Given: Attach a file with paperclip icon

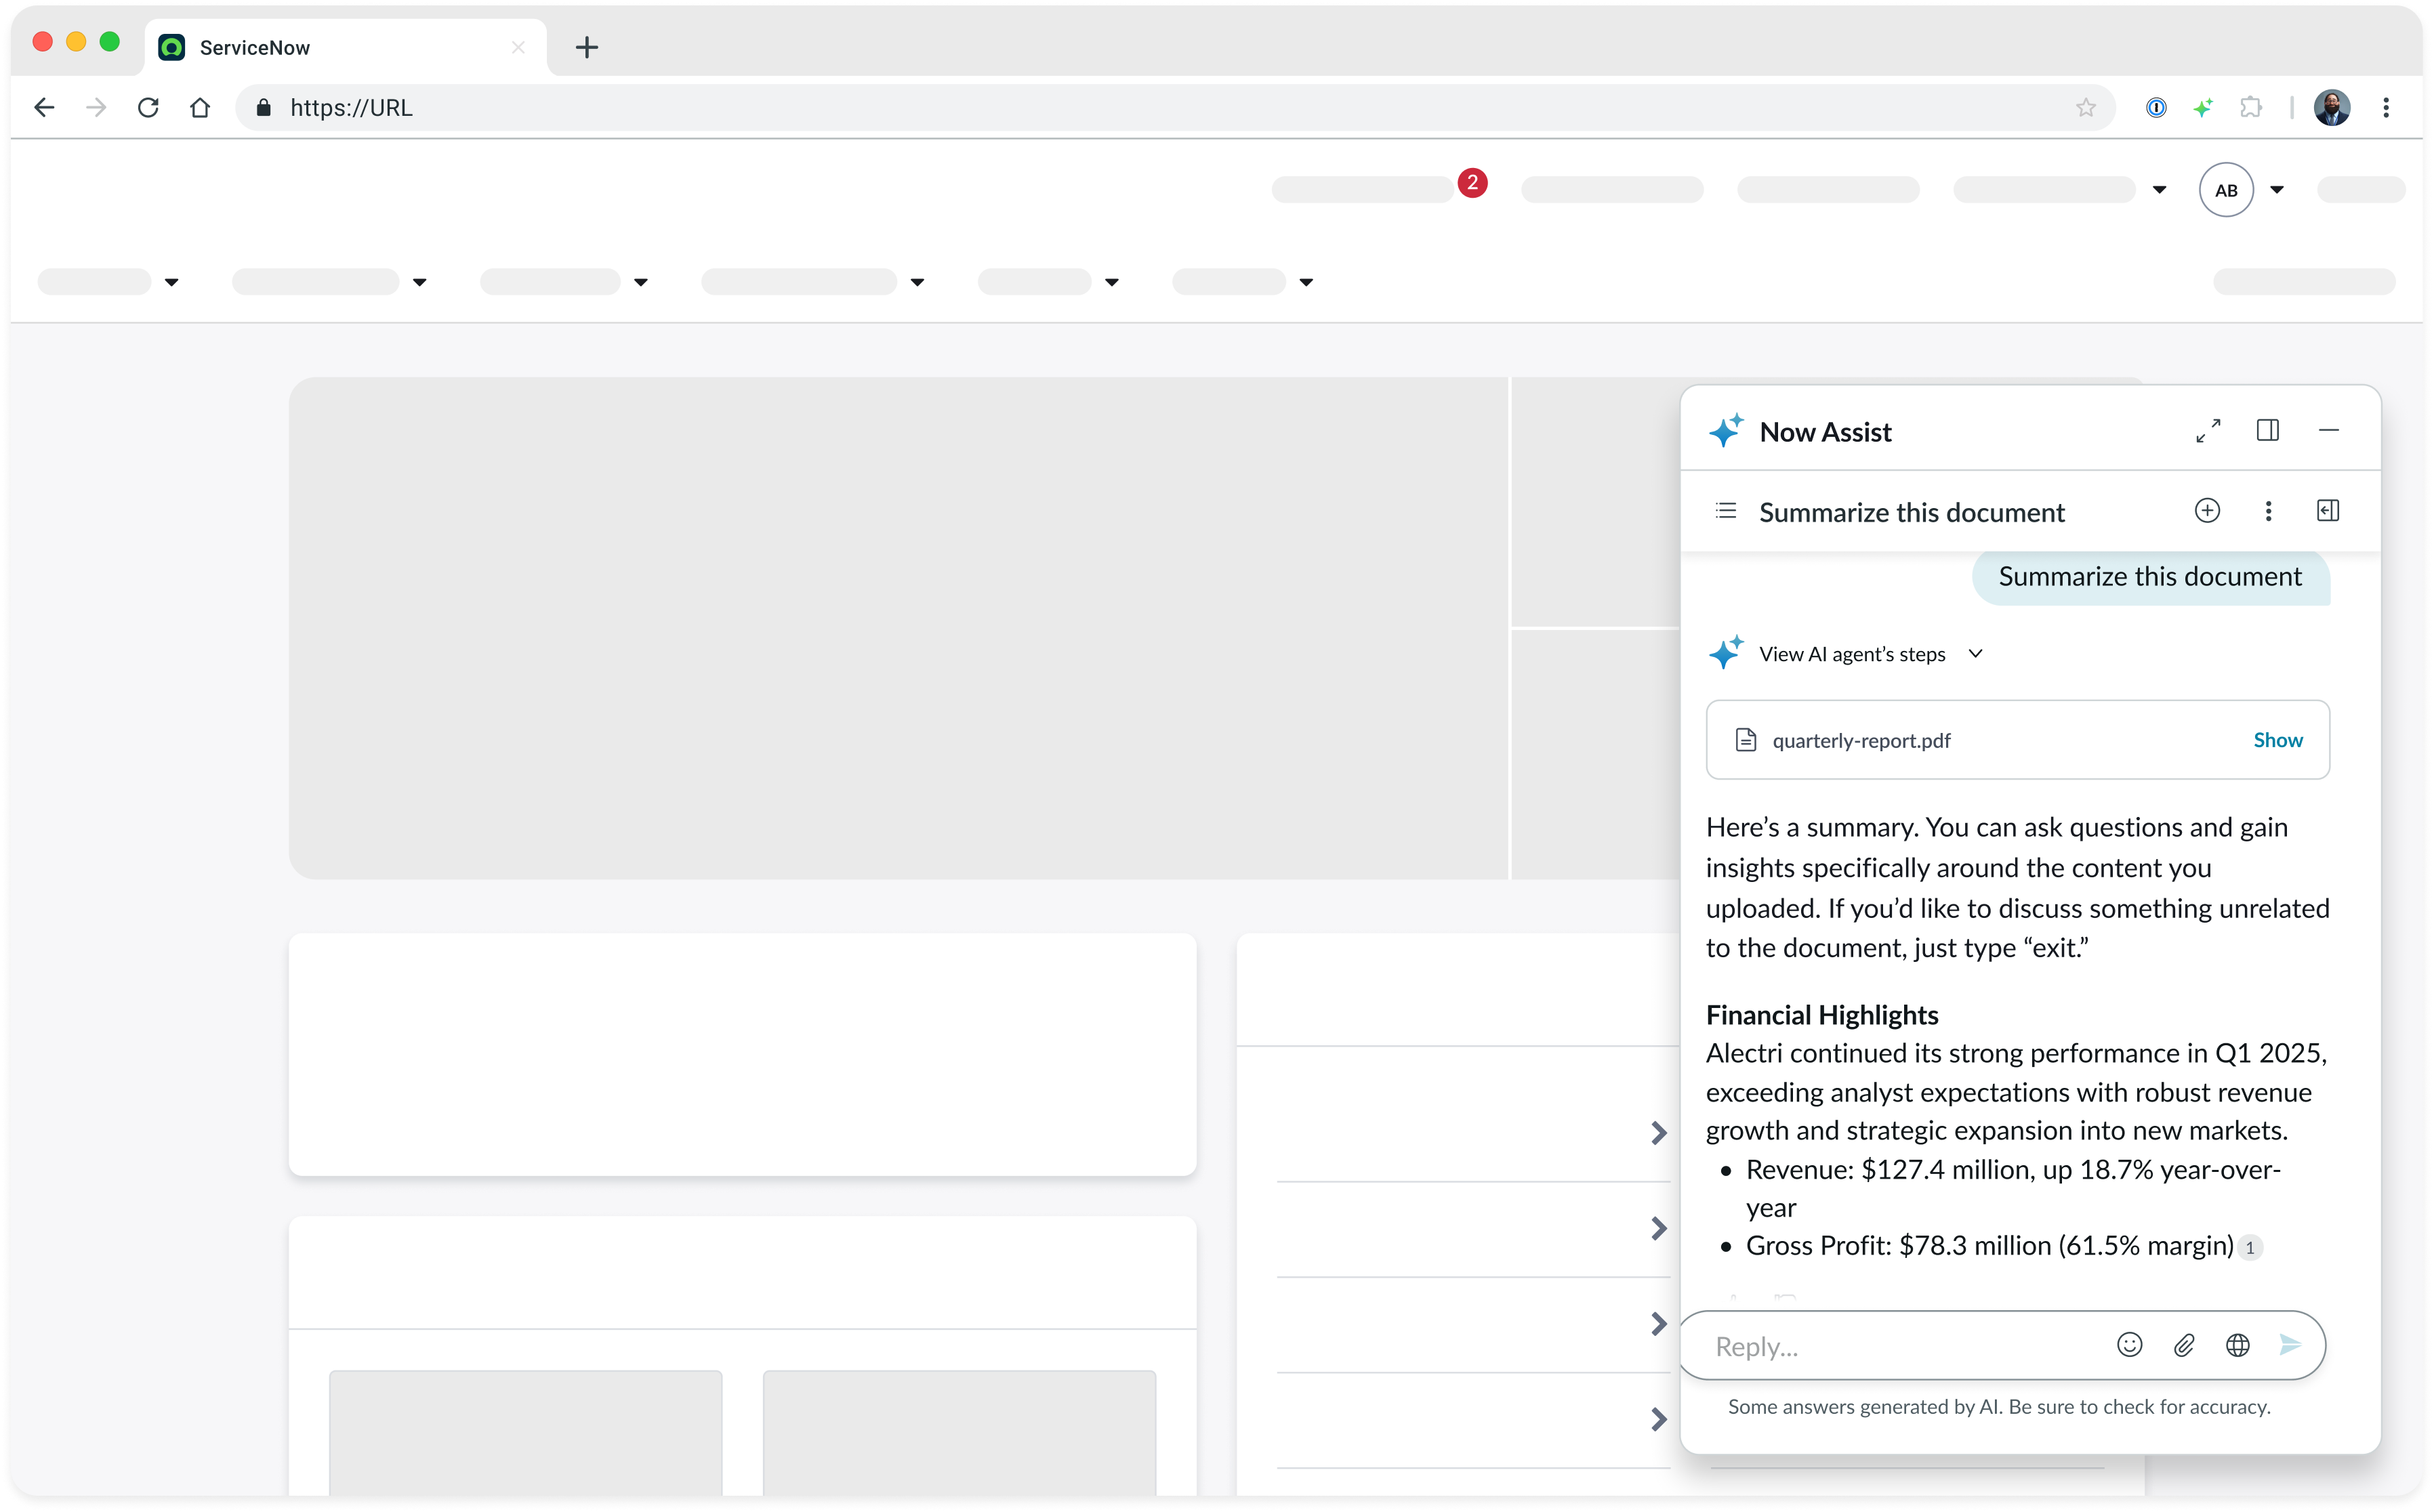Looking at the screenshot, I should (x=2184, y=1345).
